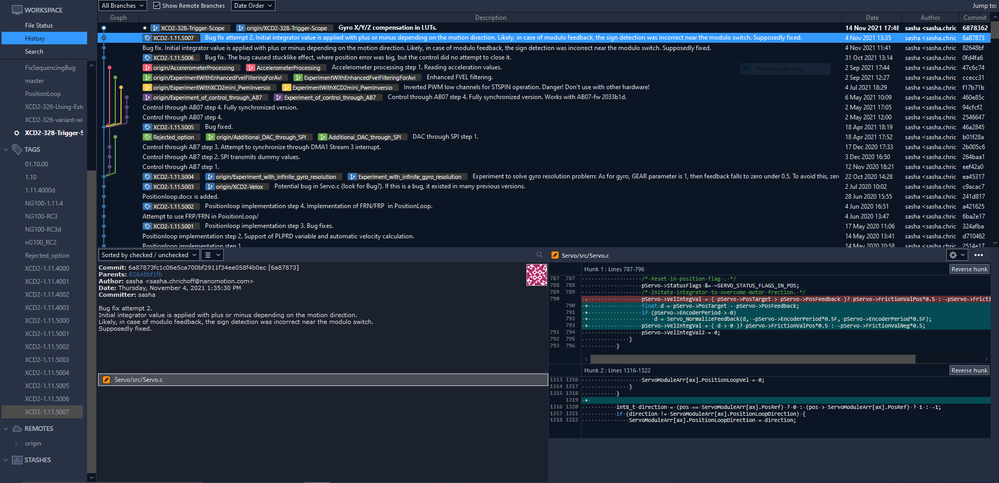999x483 pixels.
Task: Click the tag icon on Rejected_option label
Action: click(148, 137)
